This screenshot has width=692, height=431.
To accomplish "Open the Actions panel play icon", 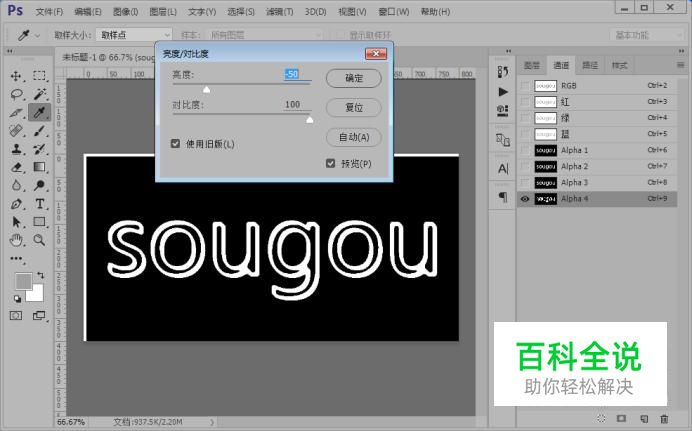I will point(503,92).
